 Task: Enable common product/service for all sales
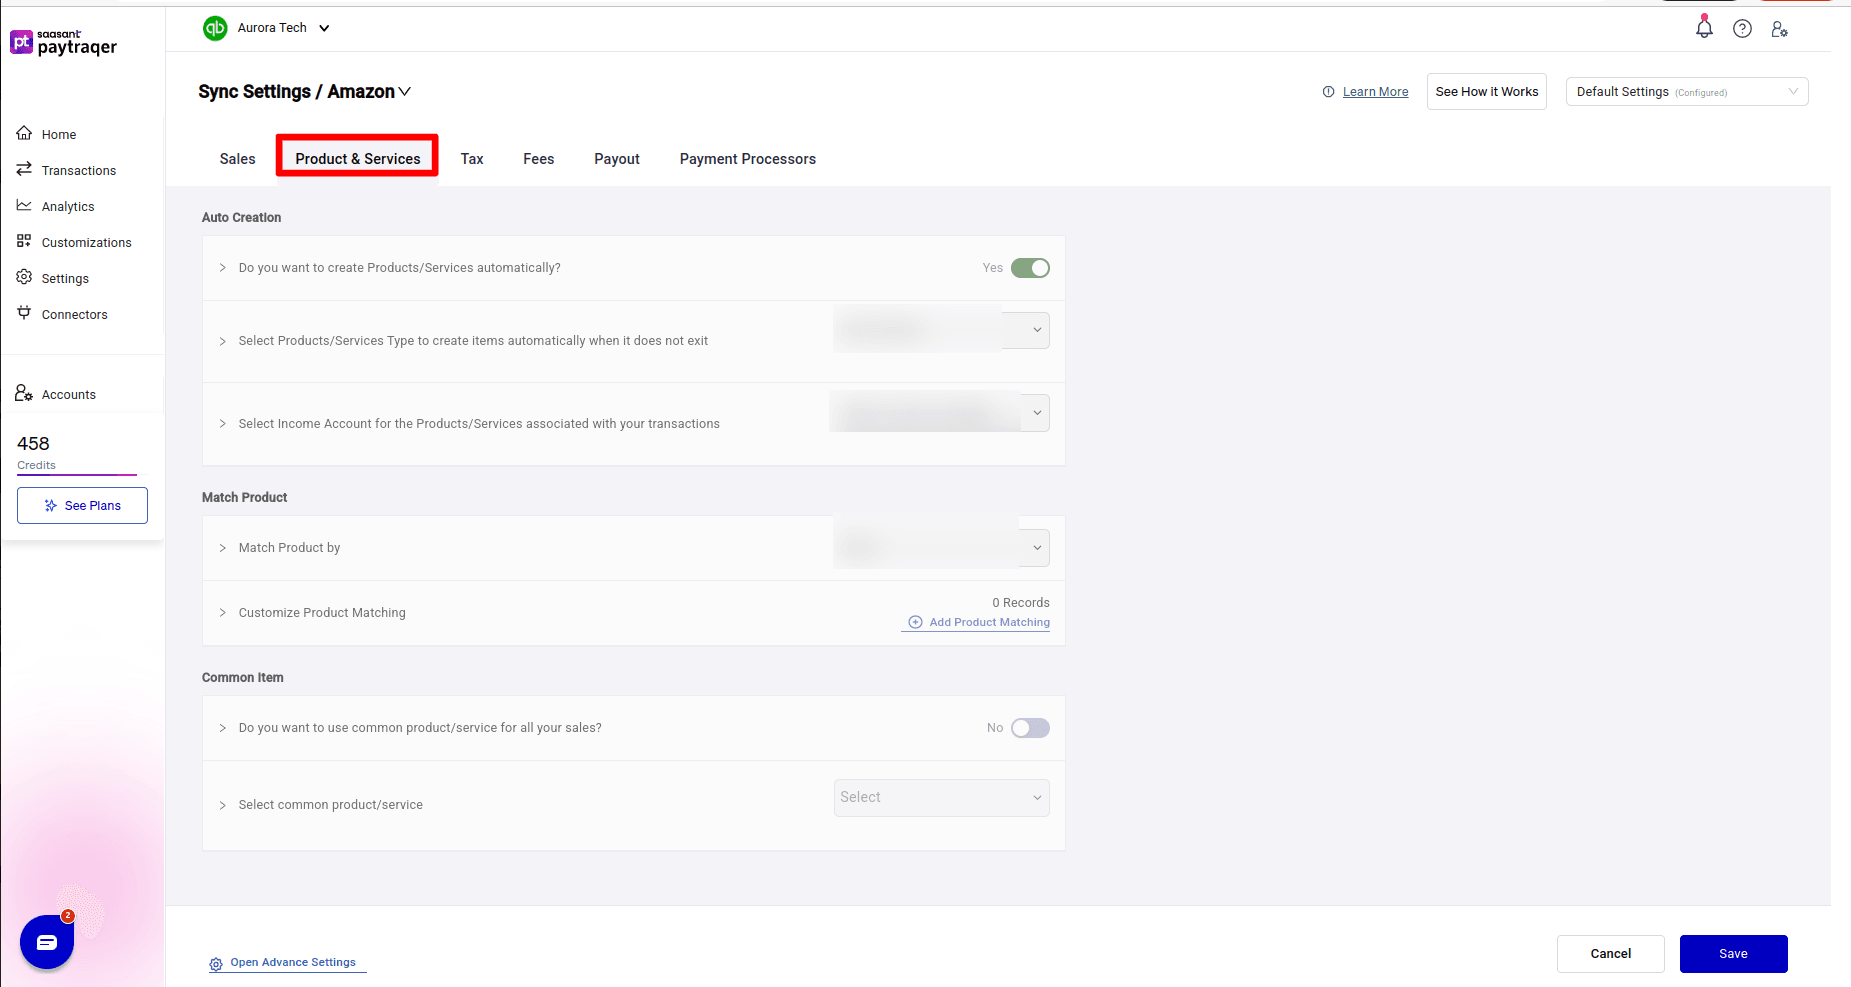[1030, 727]
